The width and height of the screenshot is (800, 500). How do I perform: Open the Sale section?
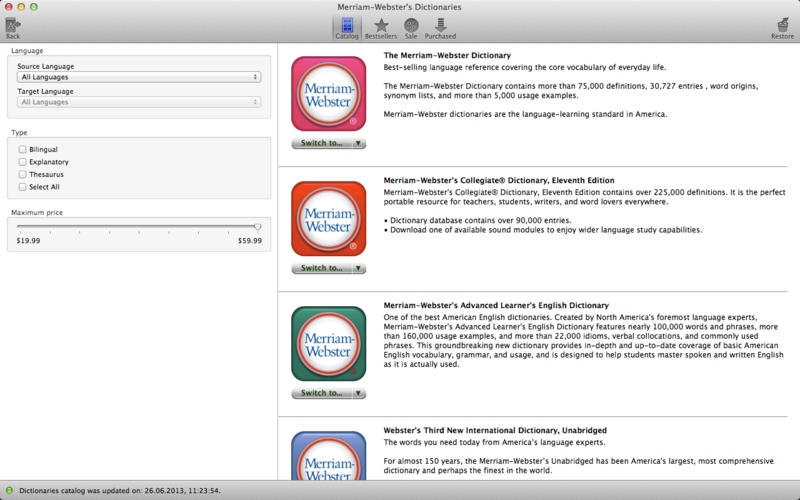[411, 28]
